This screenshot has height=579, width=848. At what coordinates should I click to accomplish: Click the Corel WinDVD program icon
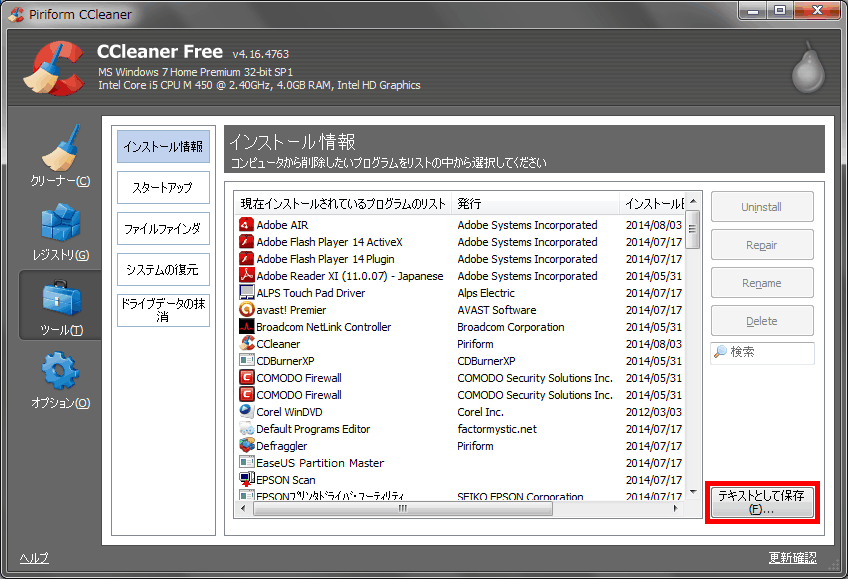click(x=247, y=411)
